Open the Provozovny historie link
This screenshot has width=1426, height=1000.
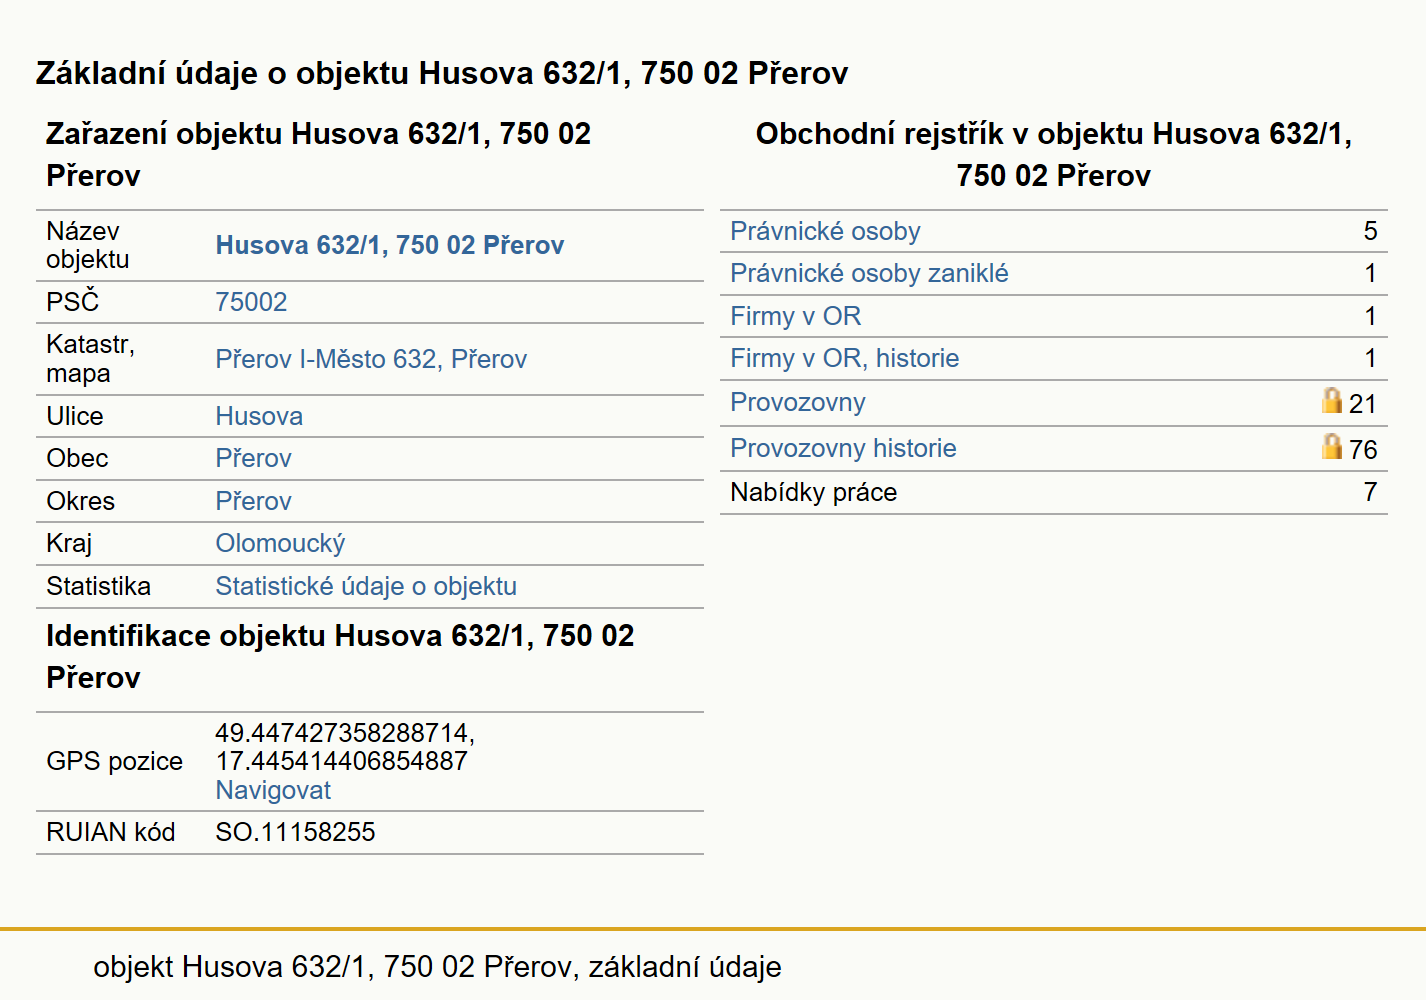pos(843,448)
